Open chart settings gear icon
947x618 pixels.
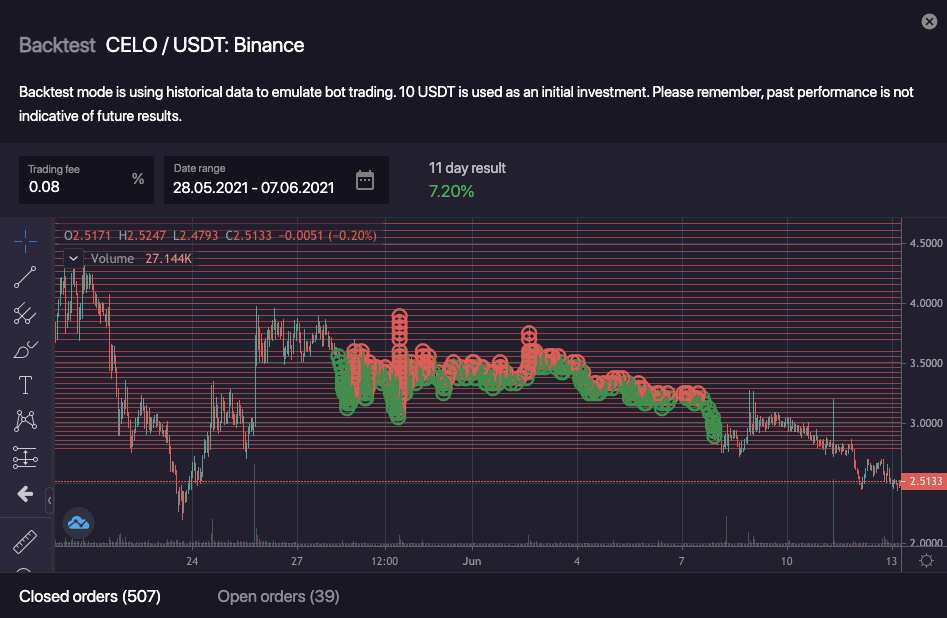[x=926, y=560]
